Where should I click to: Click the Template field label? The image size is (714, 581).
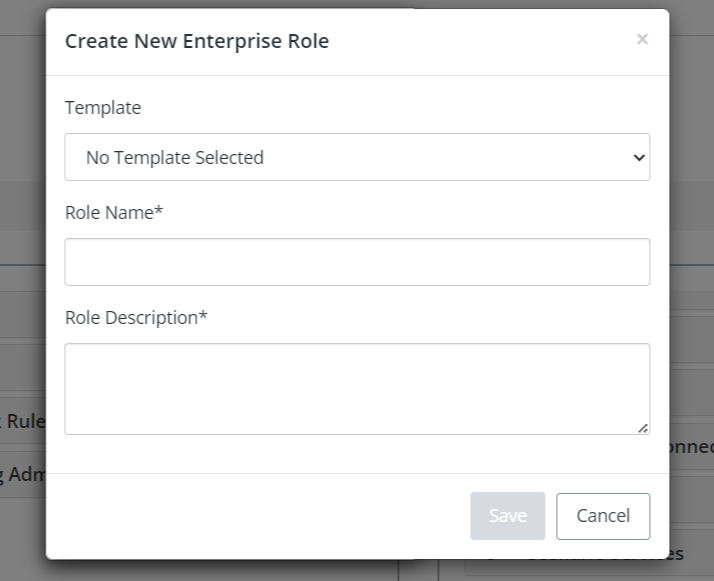(103, 107)
